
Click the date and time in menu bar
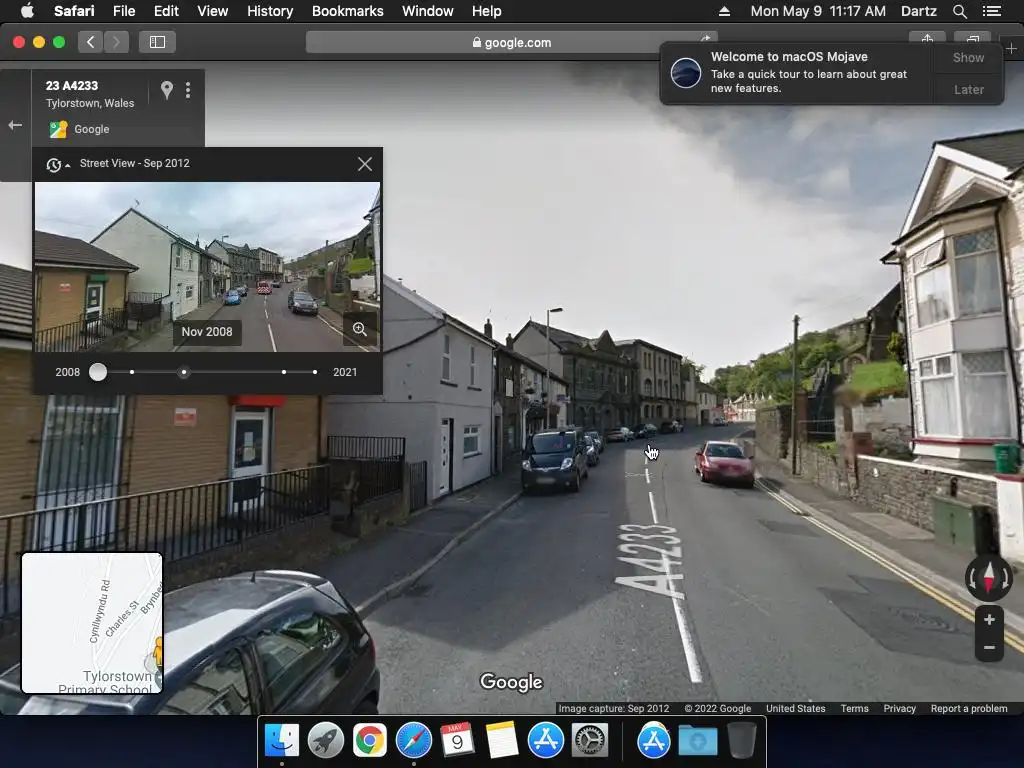[x=818, y=11]
